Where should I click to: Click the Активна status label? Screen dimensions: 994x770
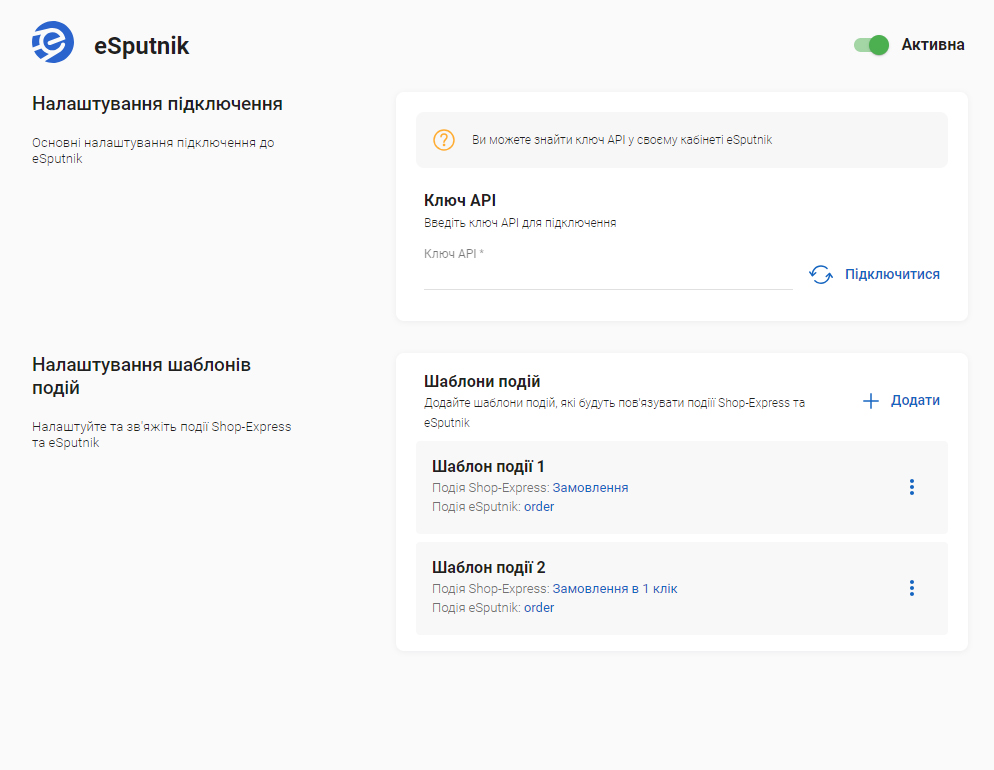933,45
